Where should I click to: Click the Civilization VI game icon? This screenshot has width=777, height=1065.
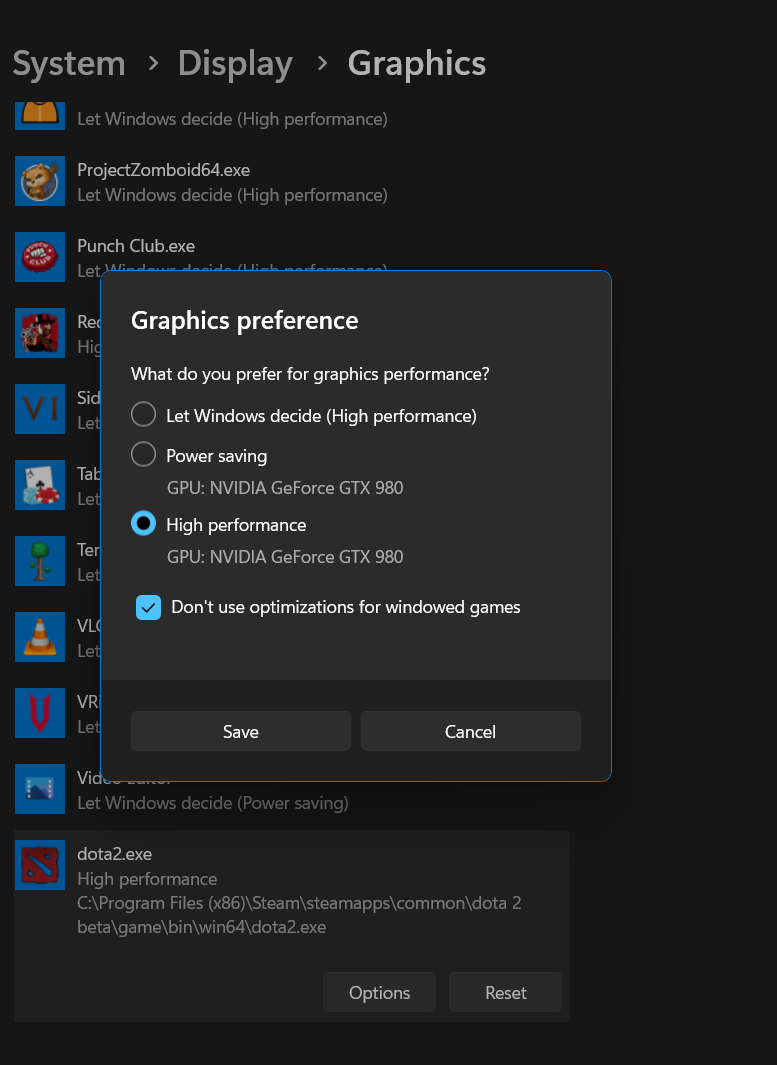pyautogui.click(x=40, y=409)
